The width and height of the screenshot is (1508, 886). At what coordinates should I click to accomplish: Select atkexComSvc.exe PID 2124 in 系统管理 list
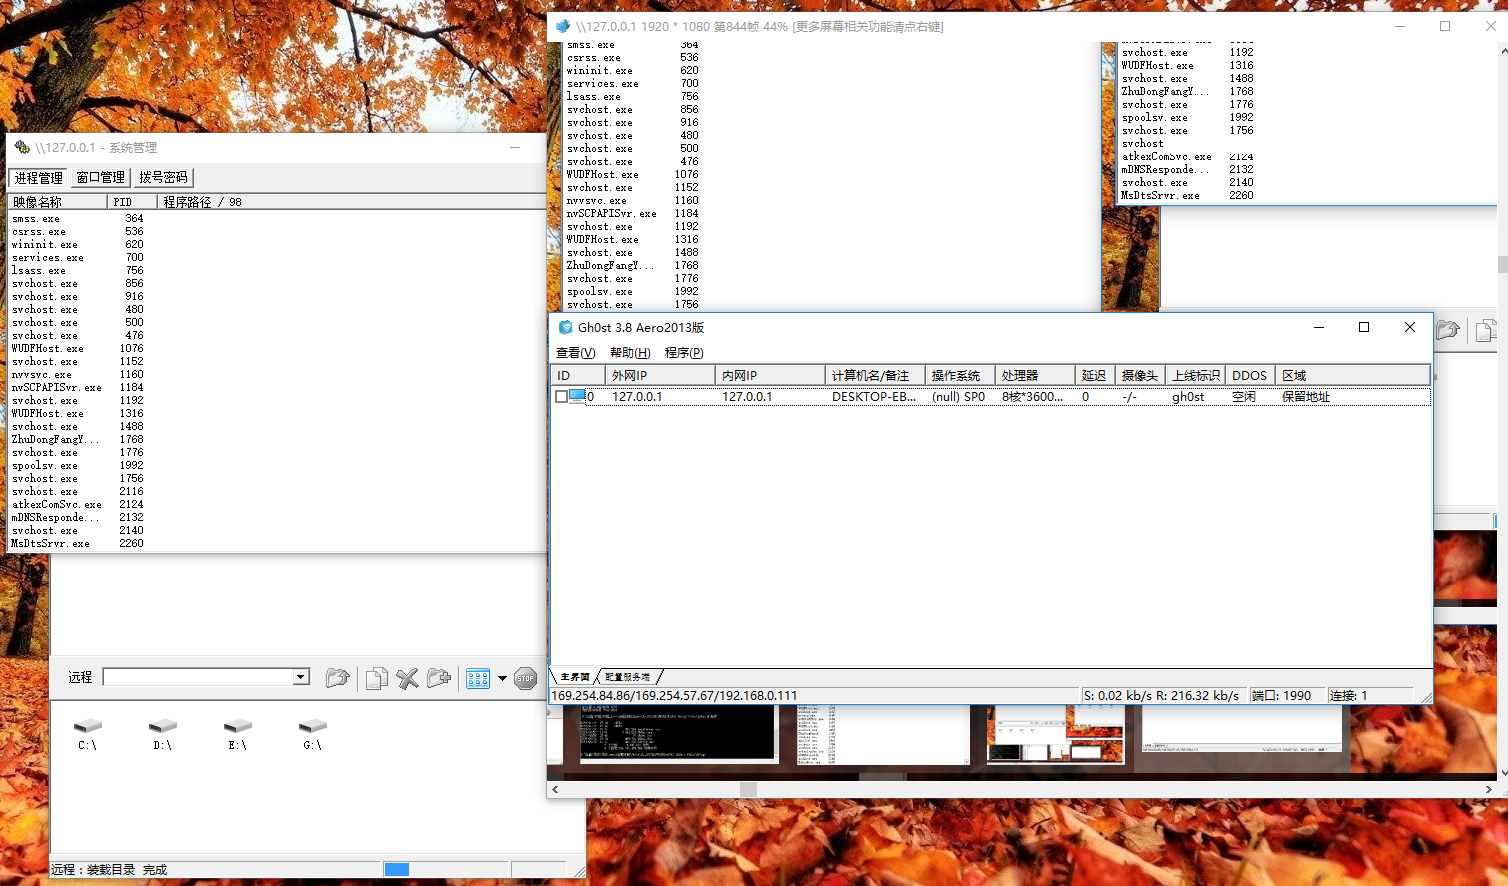coord(77,504)
